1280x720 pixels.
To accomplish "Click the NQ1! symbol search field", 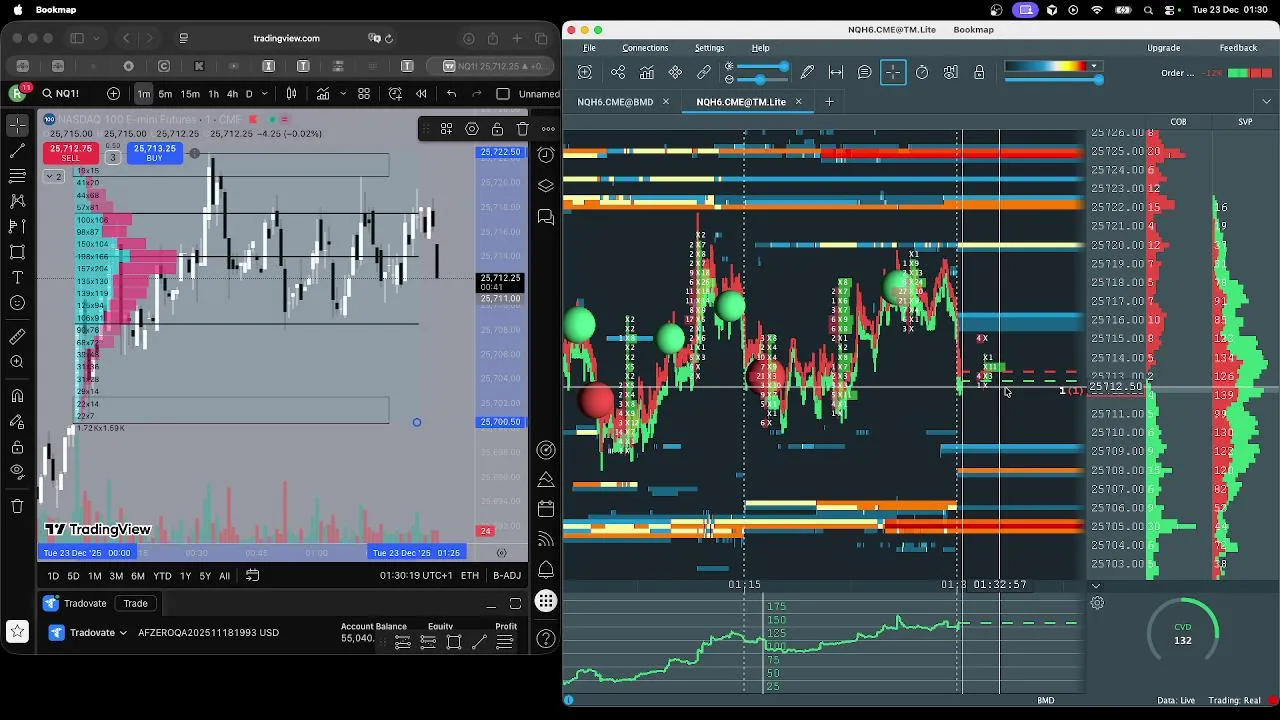I will point(70,94).
